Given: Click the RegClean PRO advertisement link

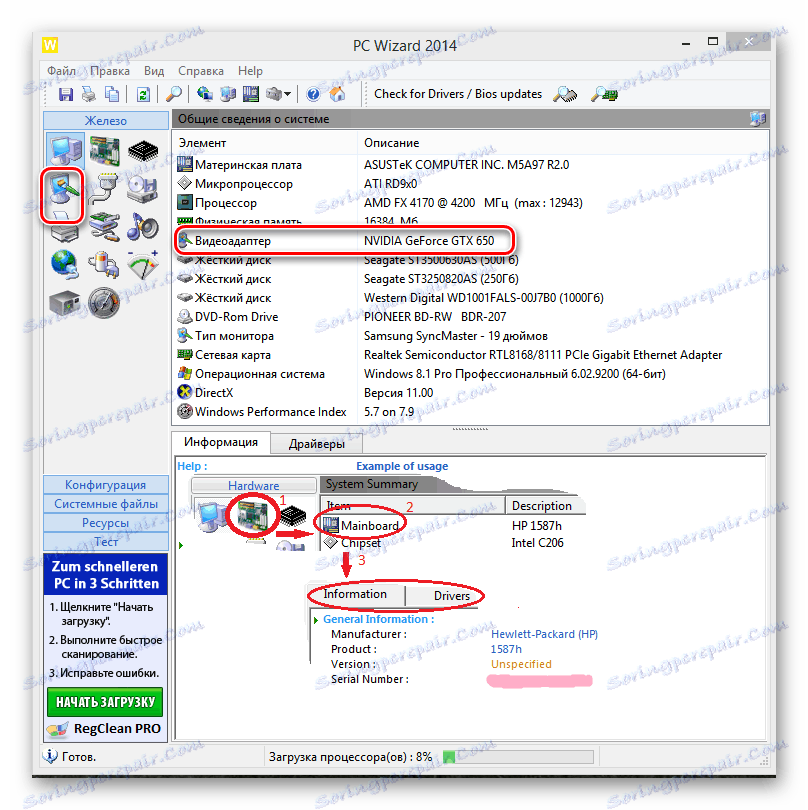Looking at the screenshot, I should coord(105,728).
